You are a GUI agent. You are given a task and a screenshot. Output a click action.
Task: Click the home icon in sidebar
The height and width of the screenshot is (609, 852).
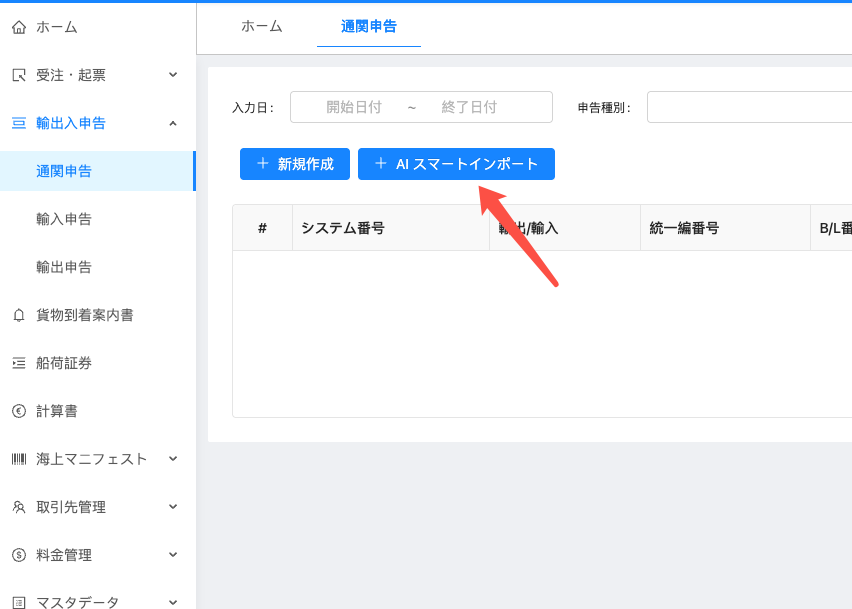pyautogui.click(x=19, y=27)
